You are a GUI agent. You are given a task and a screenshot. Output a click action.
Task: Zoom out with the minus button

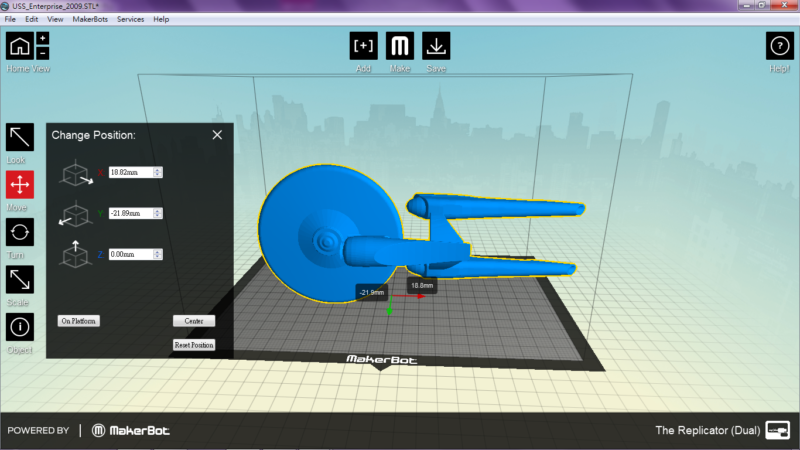pyautogui.click(x=43, y=53)
